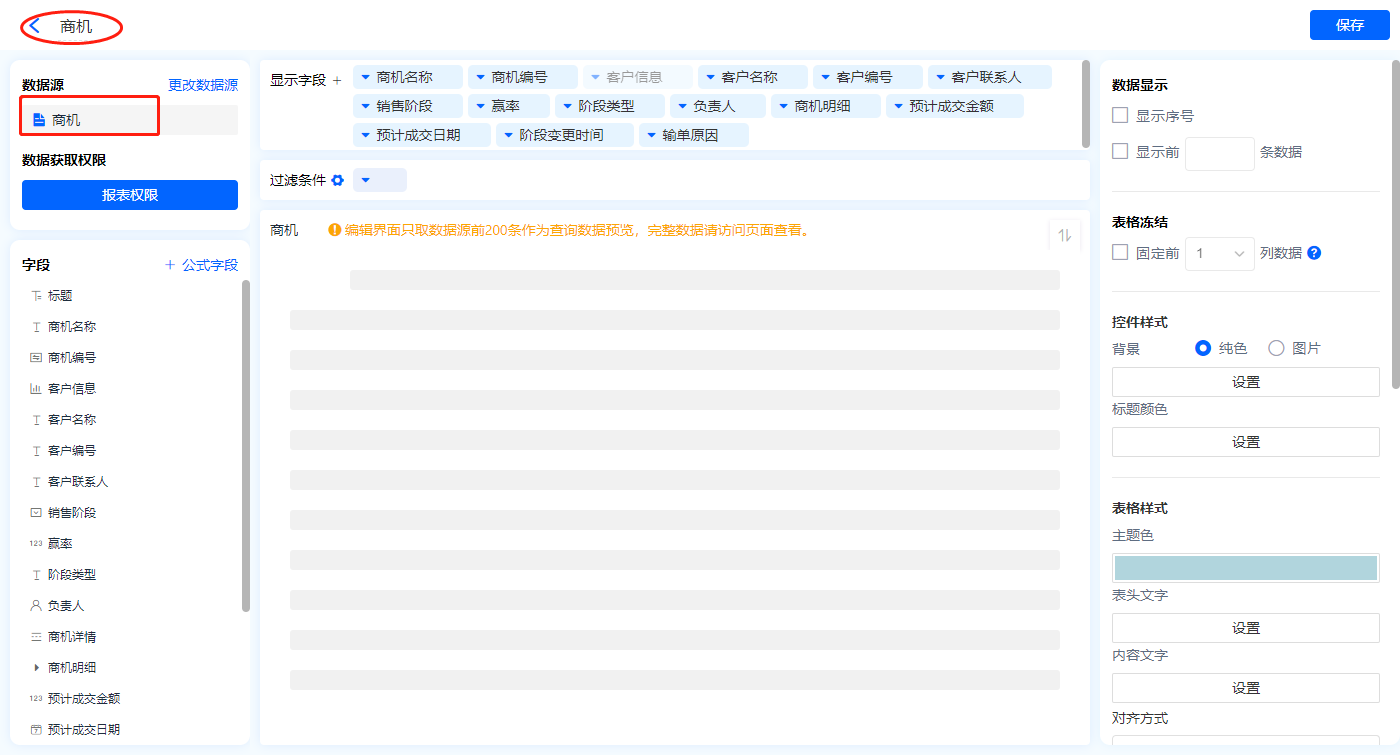Click the plus icon beside 显示字段
This screenshot has height=755, width=1400.
[x=337, y=80]
